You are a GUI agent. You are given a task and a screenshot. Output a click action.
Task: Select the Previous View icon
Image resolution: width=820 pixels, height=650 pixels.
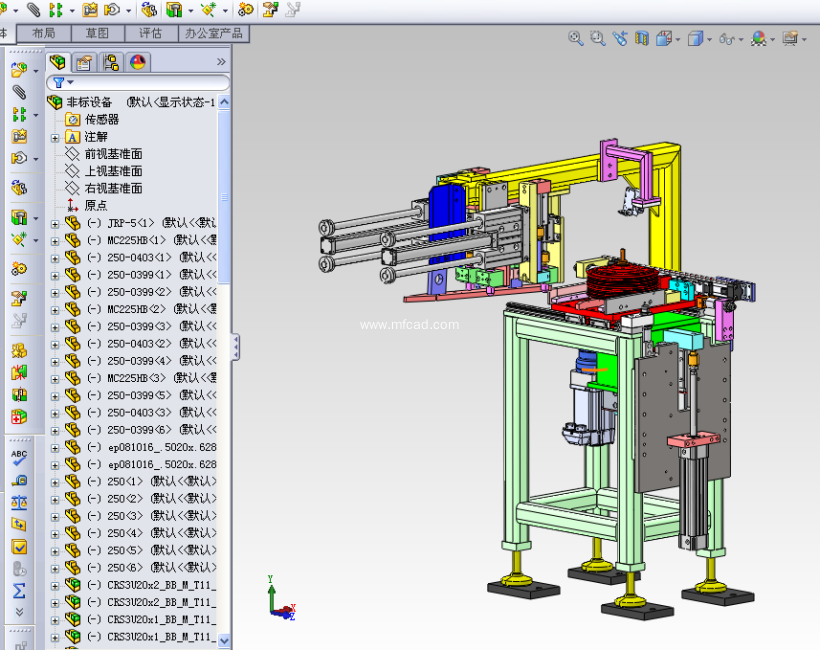[620, 39]
